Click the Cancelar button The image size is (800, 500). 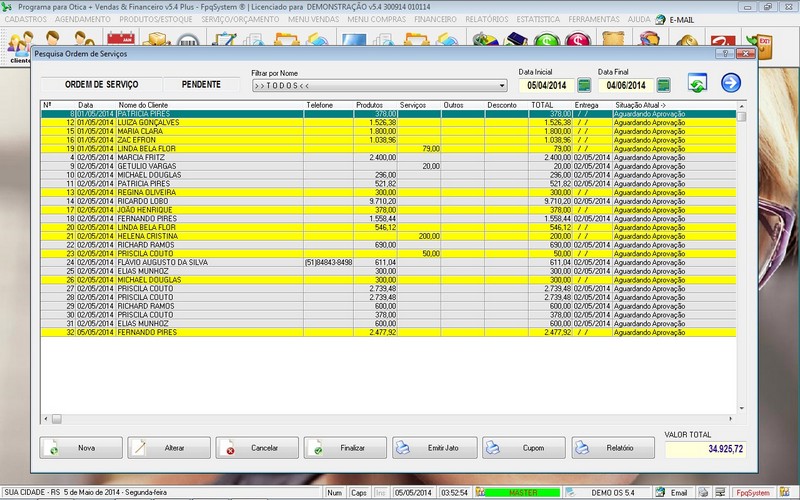pos(257,447)
